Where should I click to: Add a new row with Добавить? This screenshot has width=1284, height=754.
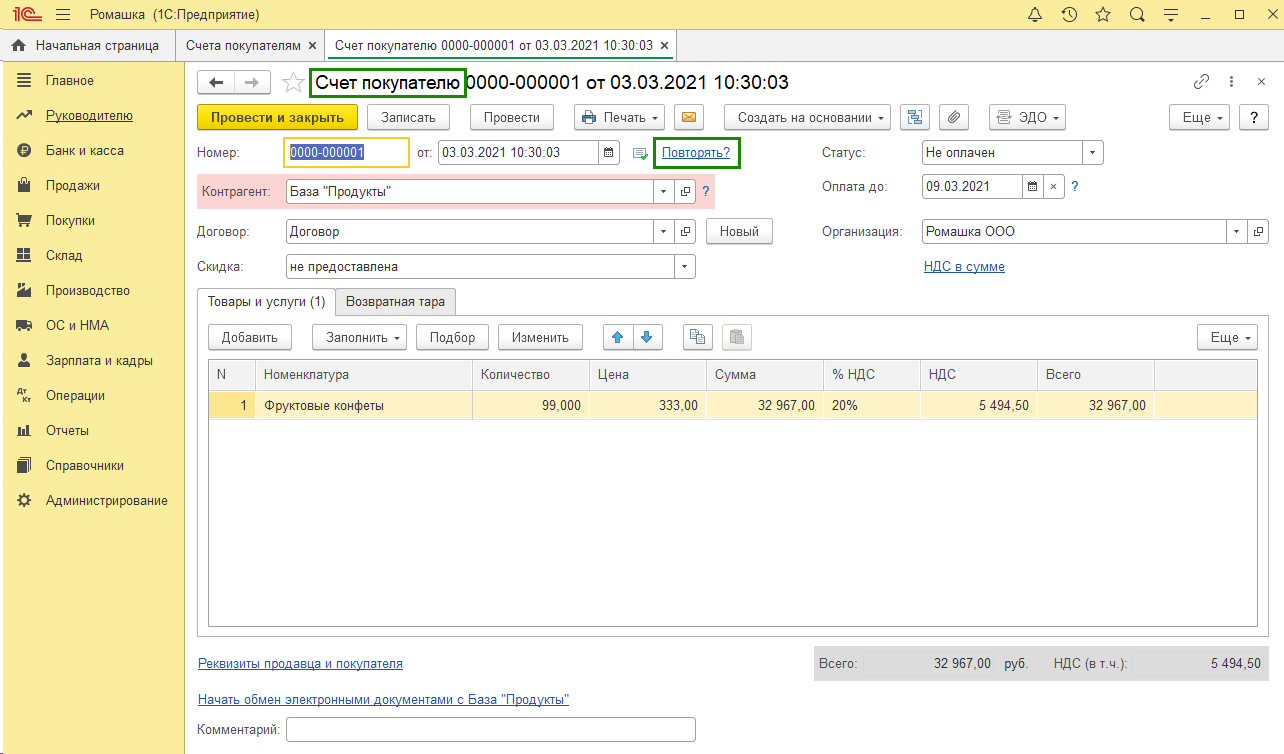click(250, 337)
